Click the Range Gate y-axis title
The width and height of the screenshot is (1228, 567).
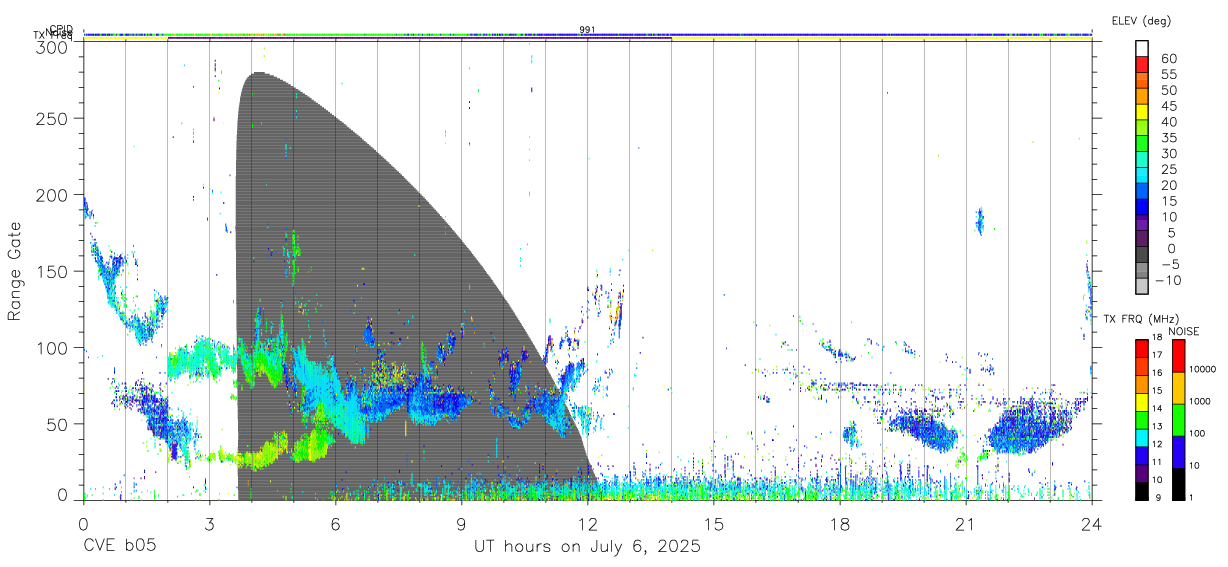pyautogui.click(x=15, y=272)
